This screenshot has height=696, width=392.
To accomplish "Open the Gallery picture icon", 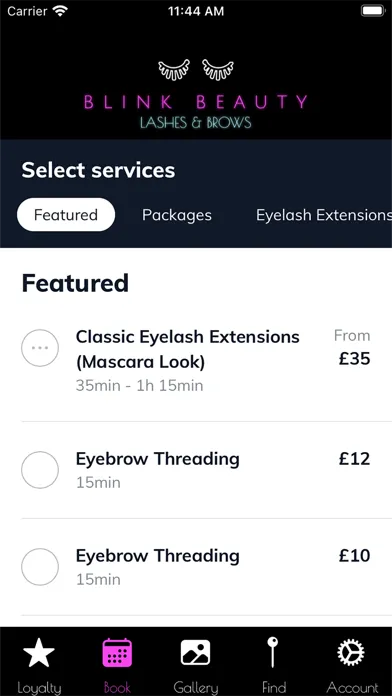I will pos(195,653).
